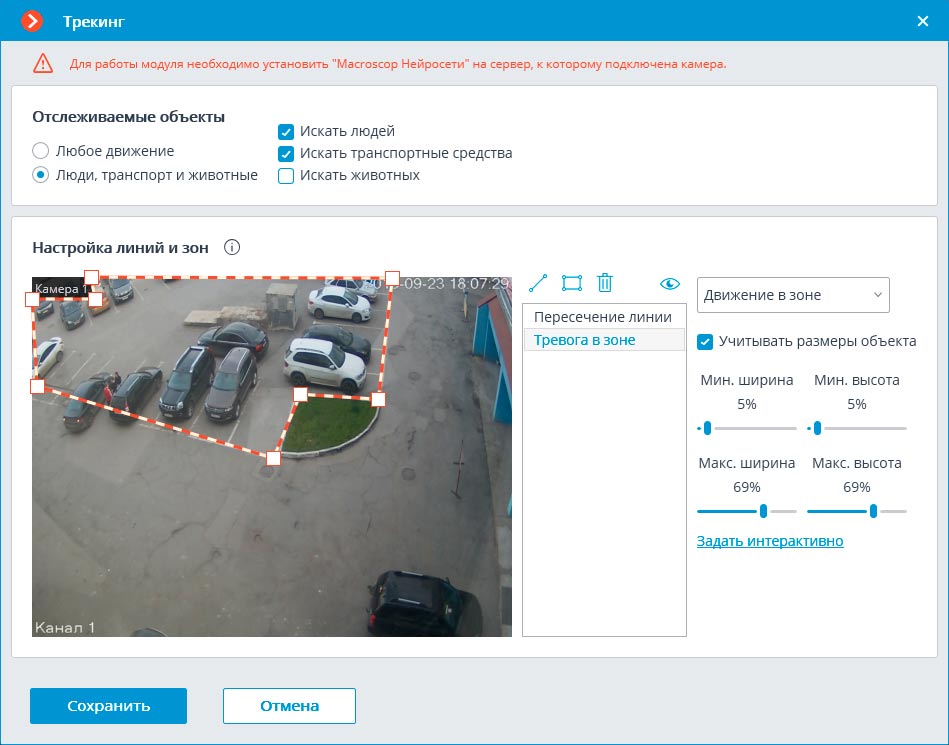This screenshot has height=745, width=949.
Task: Open the Движение в зоне dropdown
Action: pos(792,295)
